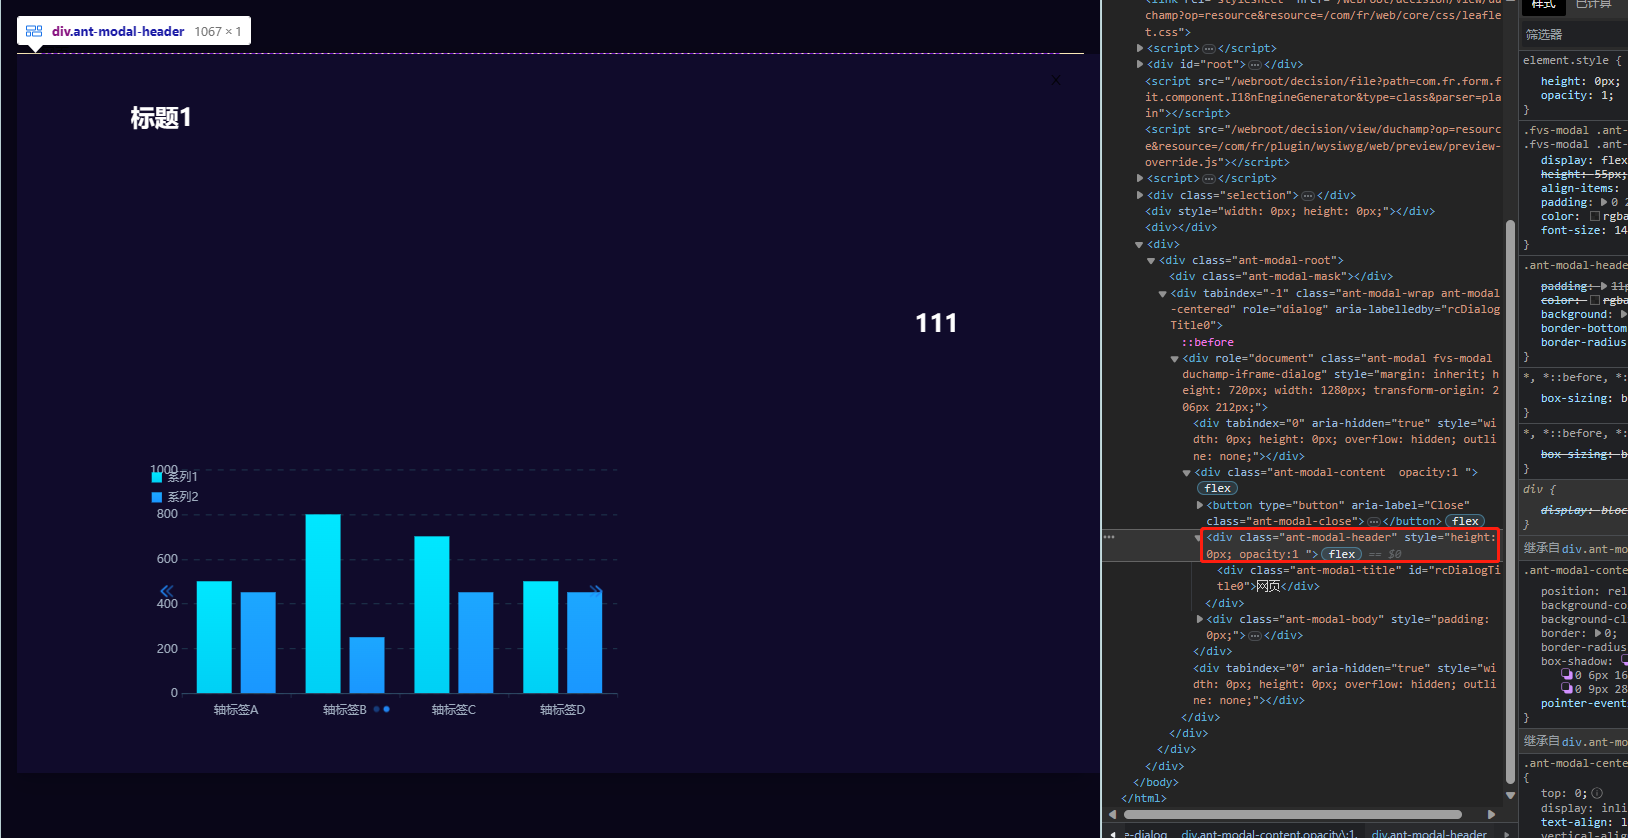Toggle the 系列2 legend item

point(175,497)
